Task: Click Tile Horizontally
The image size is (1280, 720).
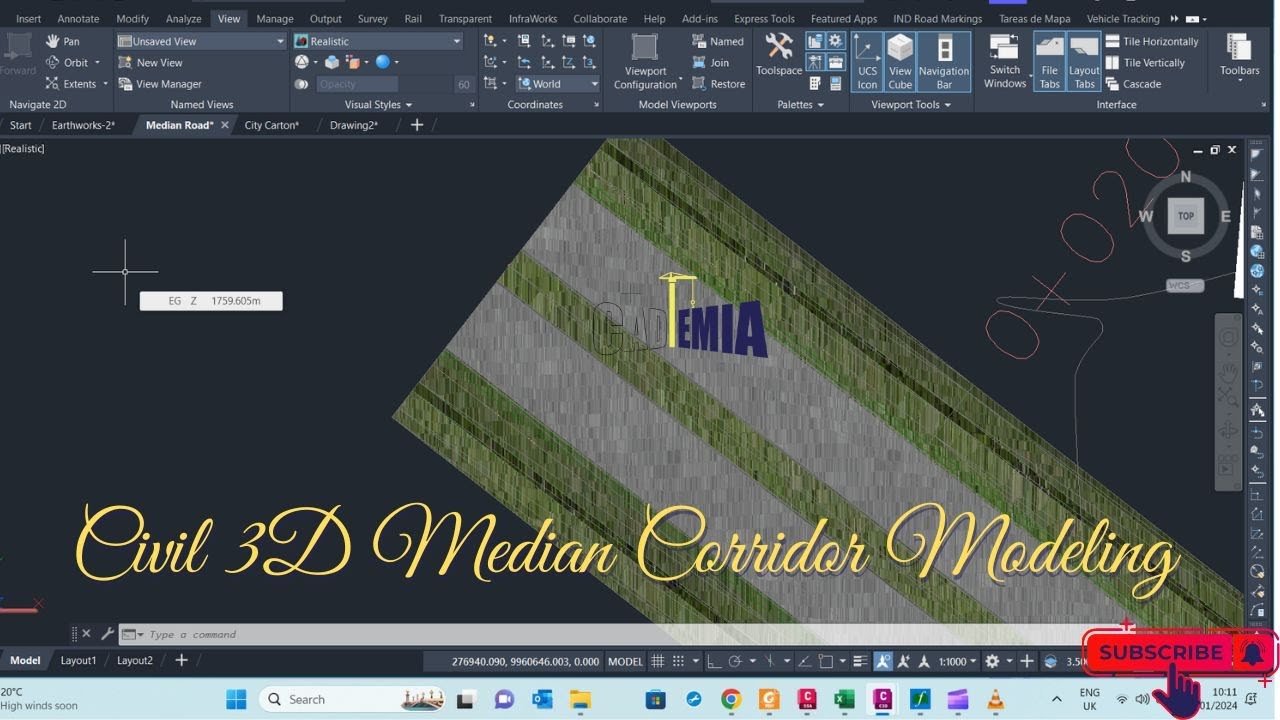Action: click(1152, 41)
